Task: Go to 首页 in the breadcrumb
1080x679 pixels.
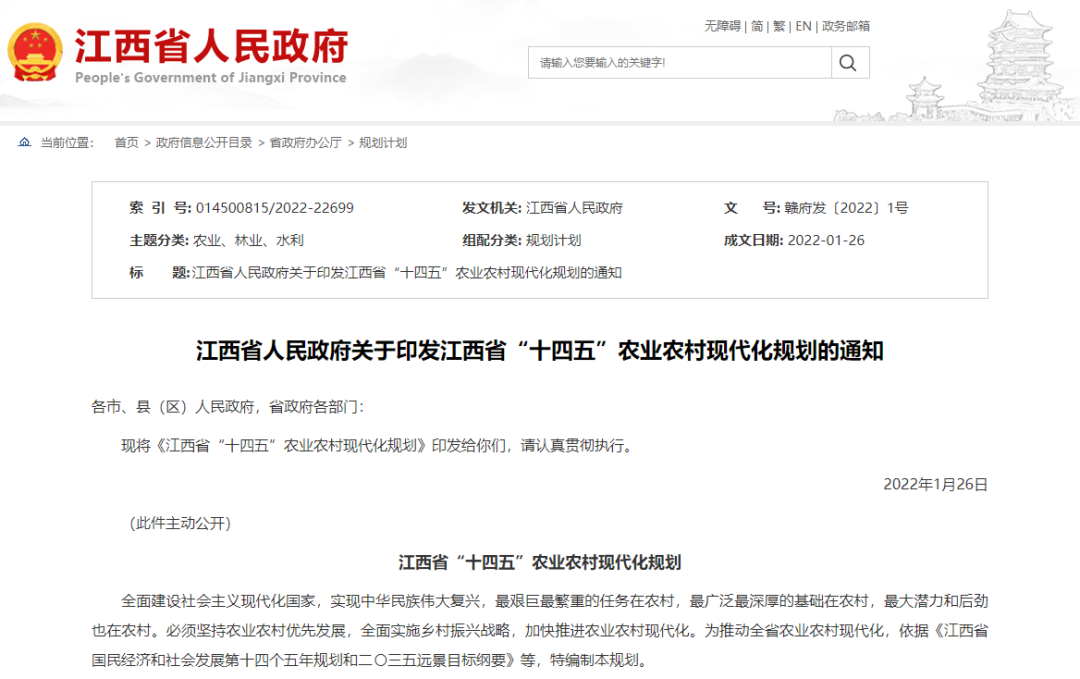Action: (x=126, y=143)
